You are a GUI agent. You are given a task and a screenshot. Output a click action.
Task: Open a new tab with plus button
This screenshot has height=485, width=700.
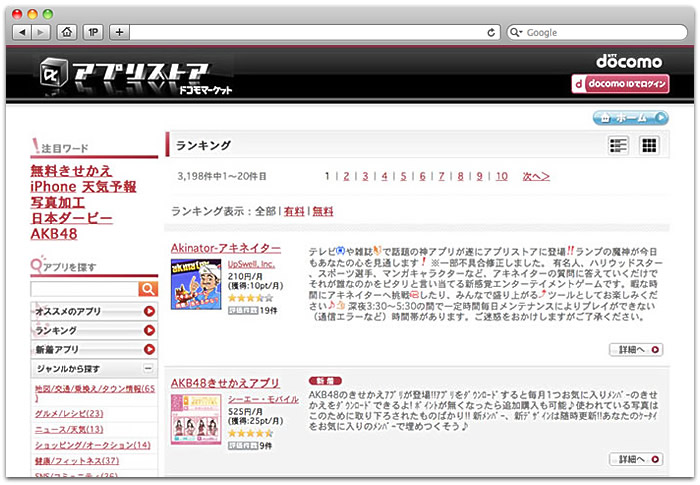click(119, 32)
